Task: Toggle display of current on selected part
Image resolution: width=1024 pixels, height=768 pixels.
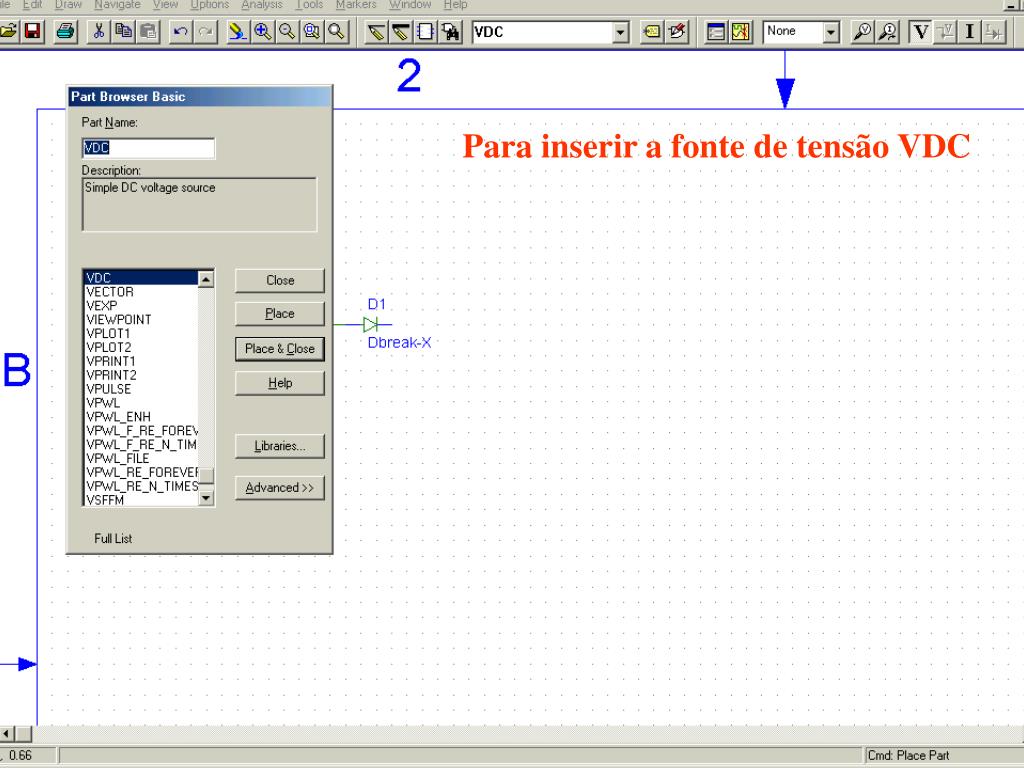Action: tap(995, 31)
